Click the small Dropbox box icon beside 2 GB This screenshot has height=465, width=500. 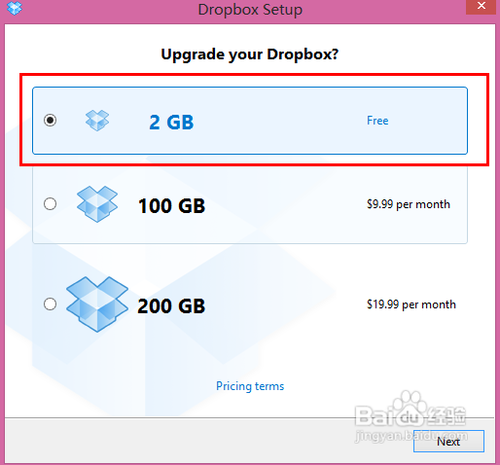pyautogui.click(x=97, y=120)
